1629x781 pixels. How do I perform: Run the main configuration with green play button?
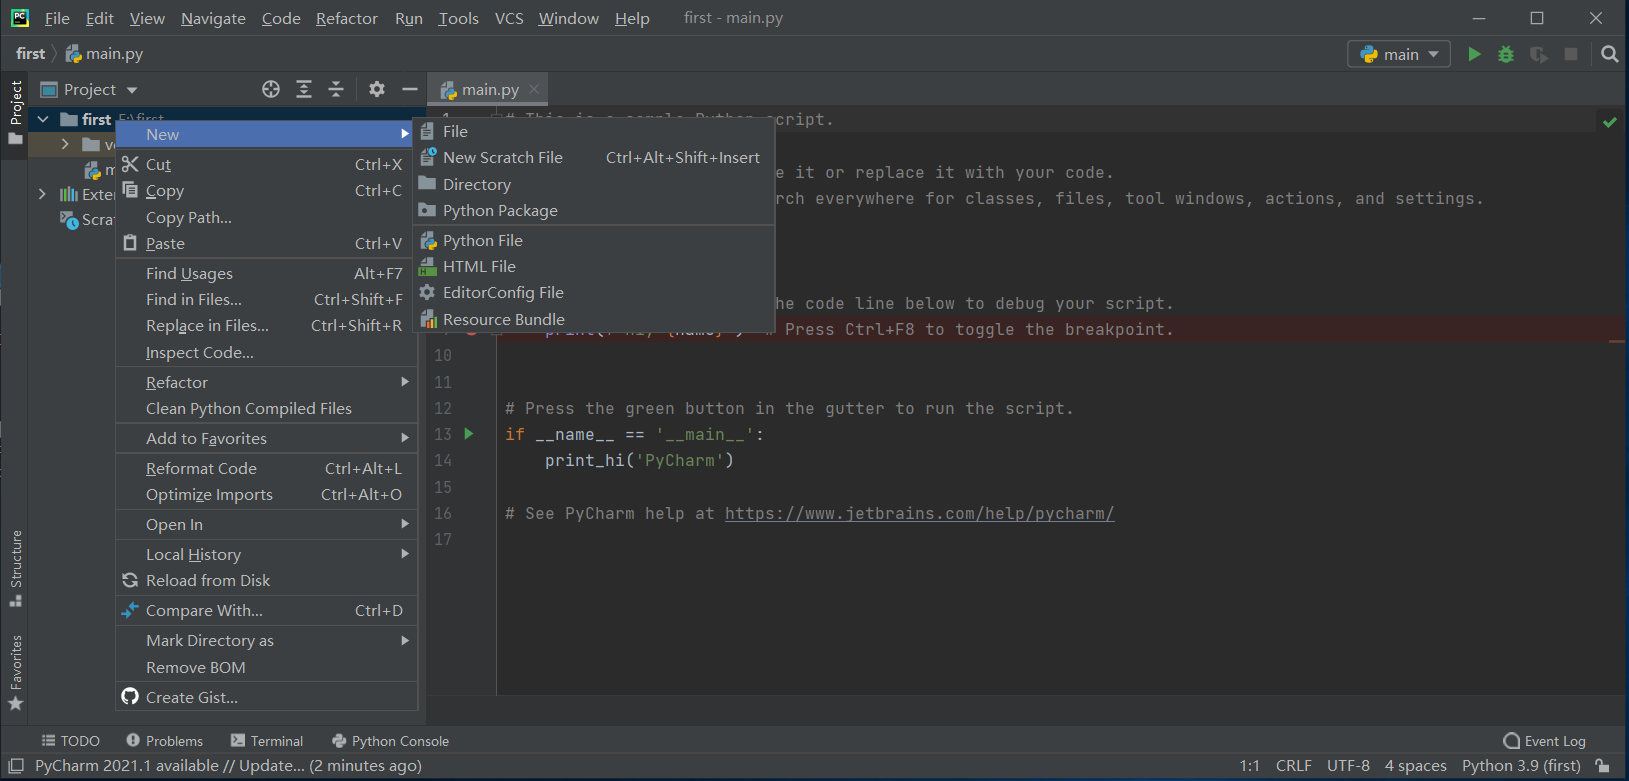[x=1474, y=54]
